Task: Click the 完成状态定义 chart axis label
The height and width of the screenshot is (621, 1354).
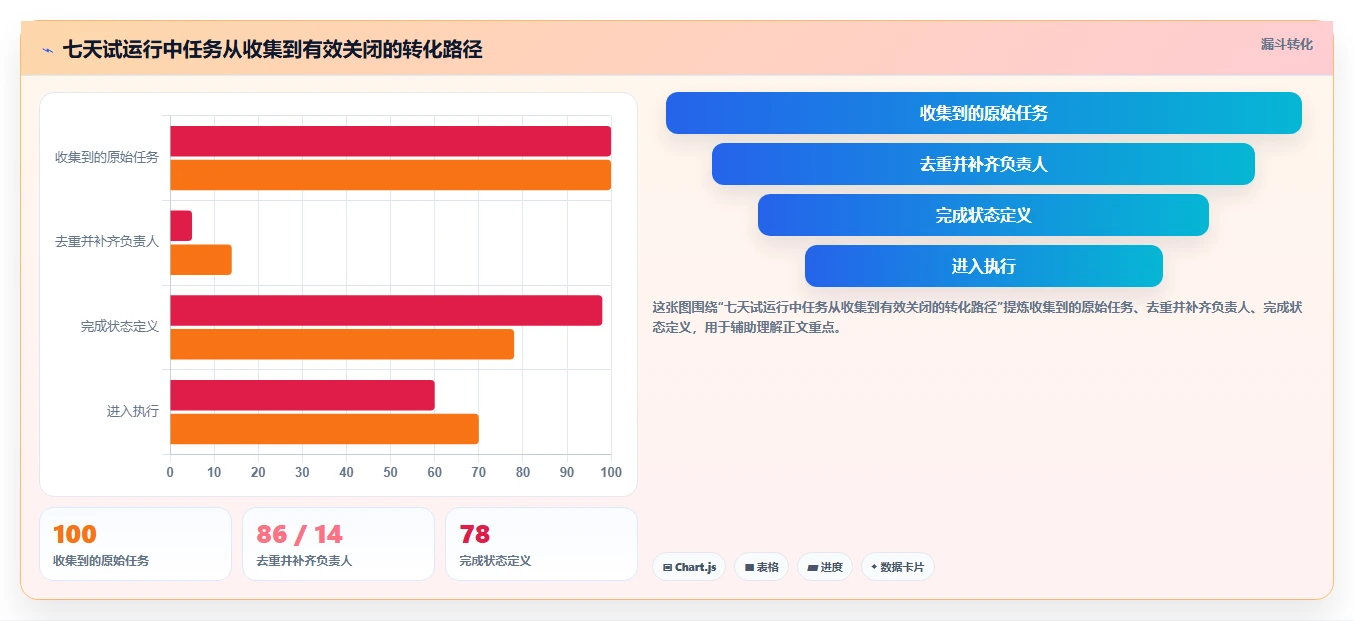Action: tap(120, 327)
